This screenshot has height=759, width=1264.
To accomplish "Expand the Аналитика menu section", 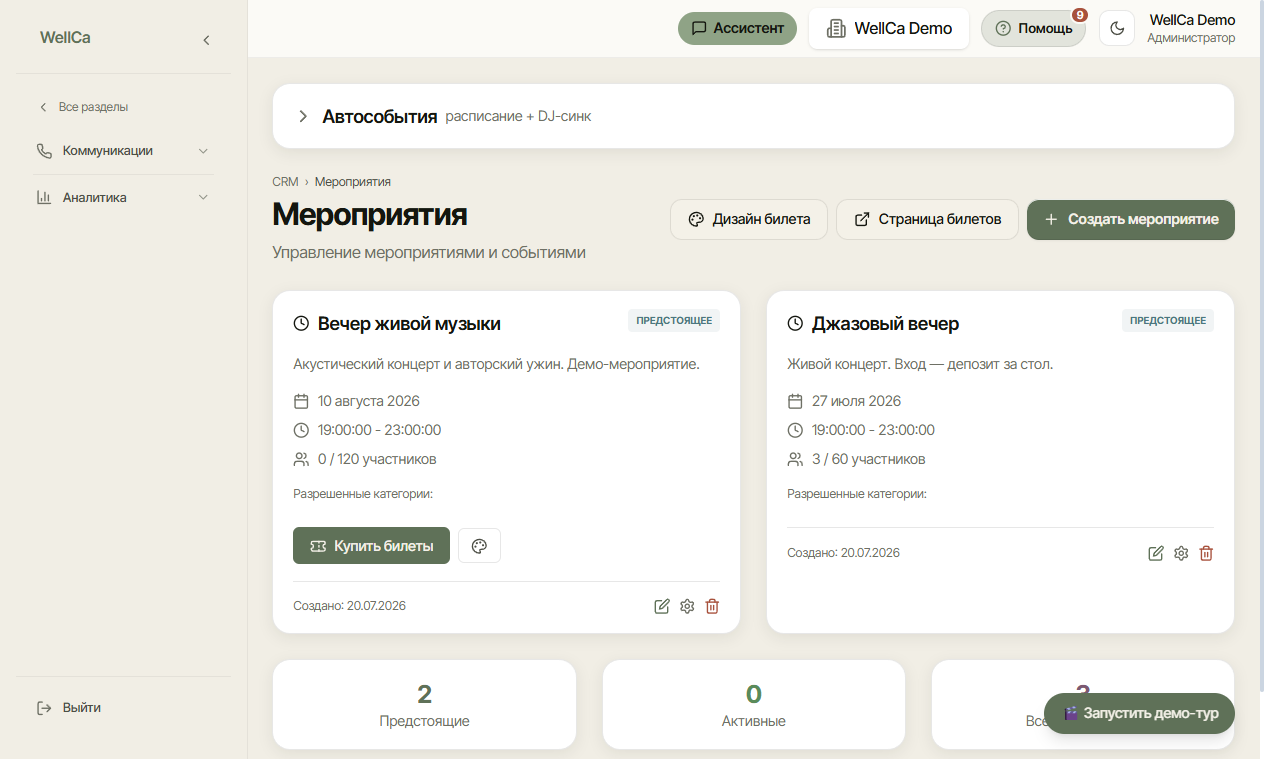I will [124, 197].
